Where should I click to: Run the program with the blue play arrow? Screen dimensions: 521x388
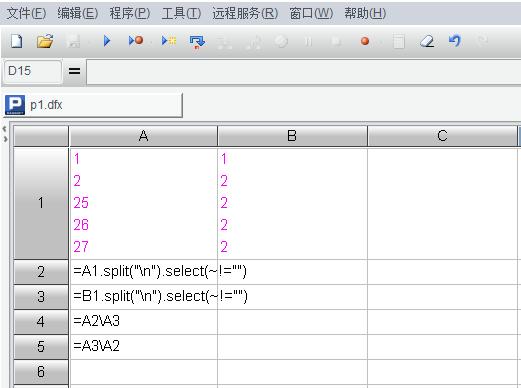pos(107,41)
